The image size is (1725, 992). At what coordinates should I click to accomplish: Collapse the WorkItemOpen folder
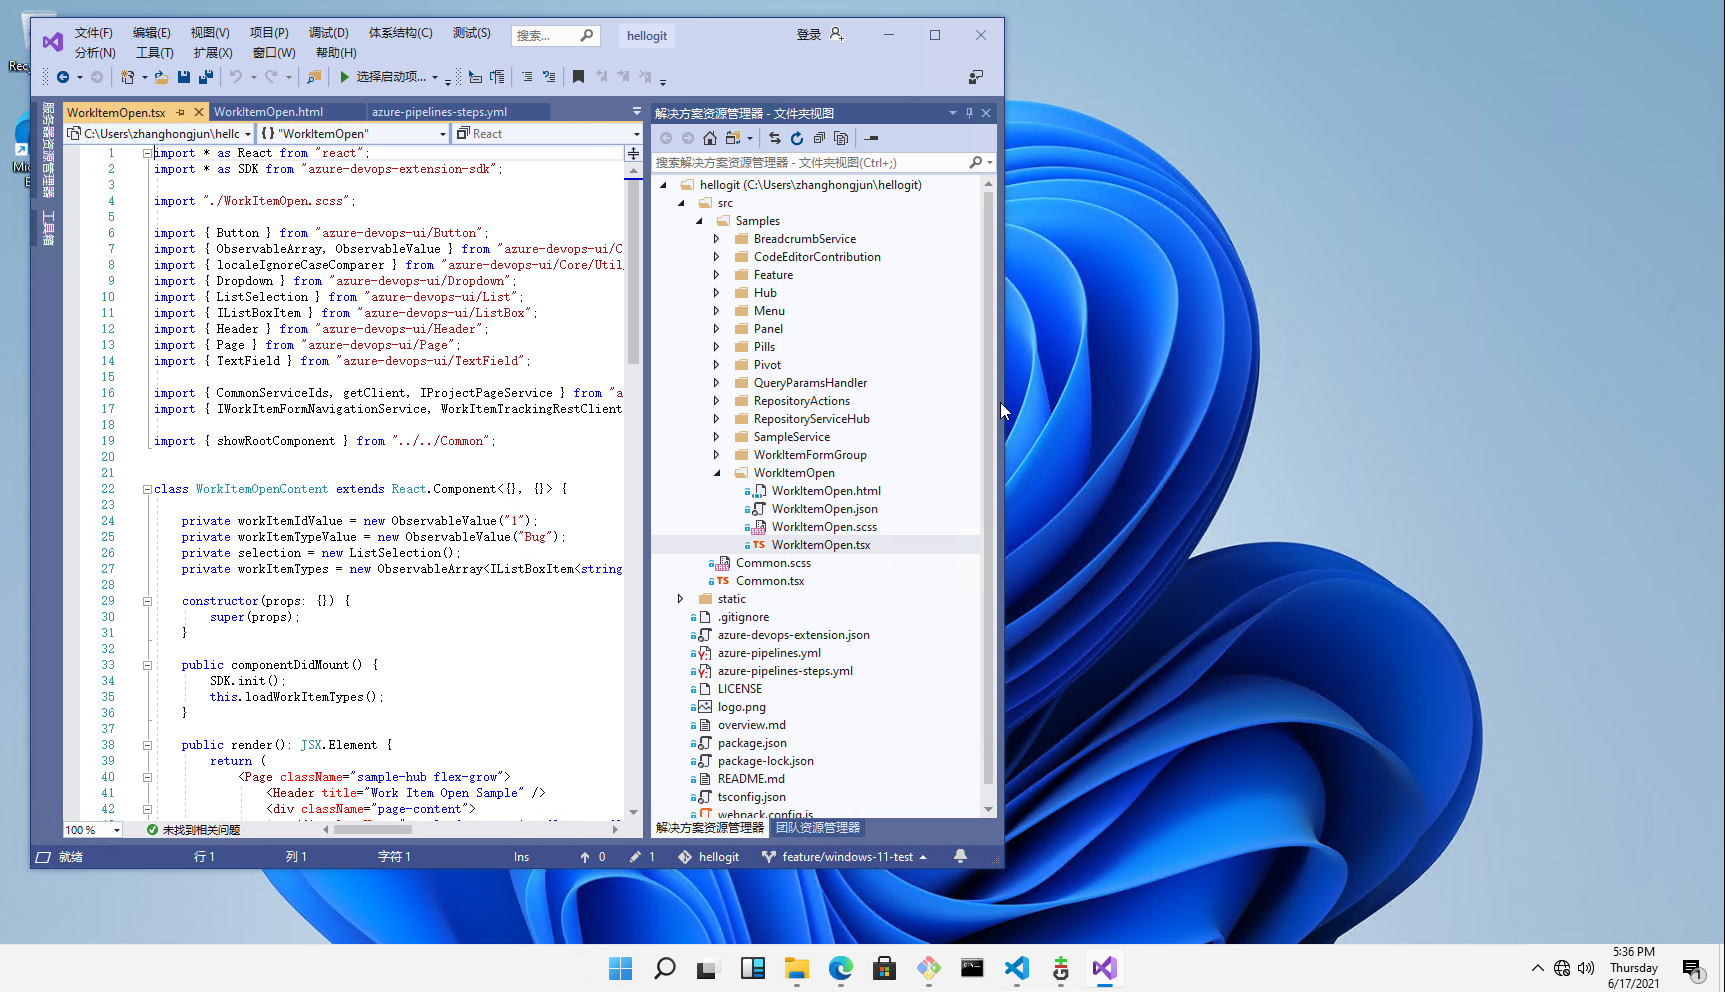point(717,473)
